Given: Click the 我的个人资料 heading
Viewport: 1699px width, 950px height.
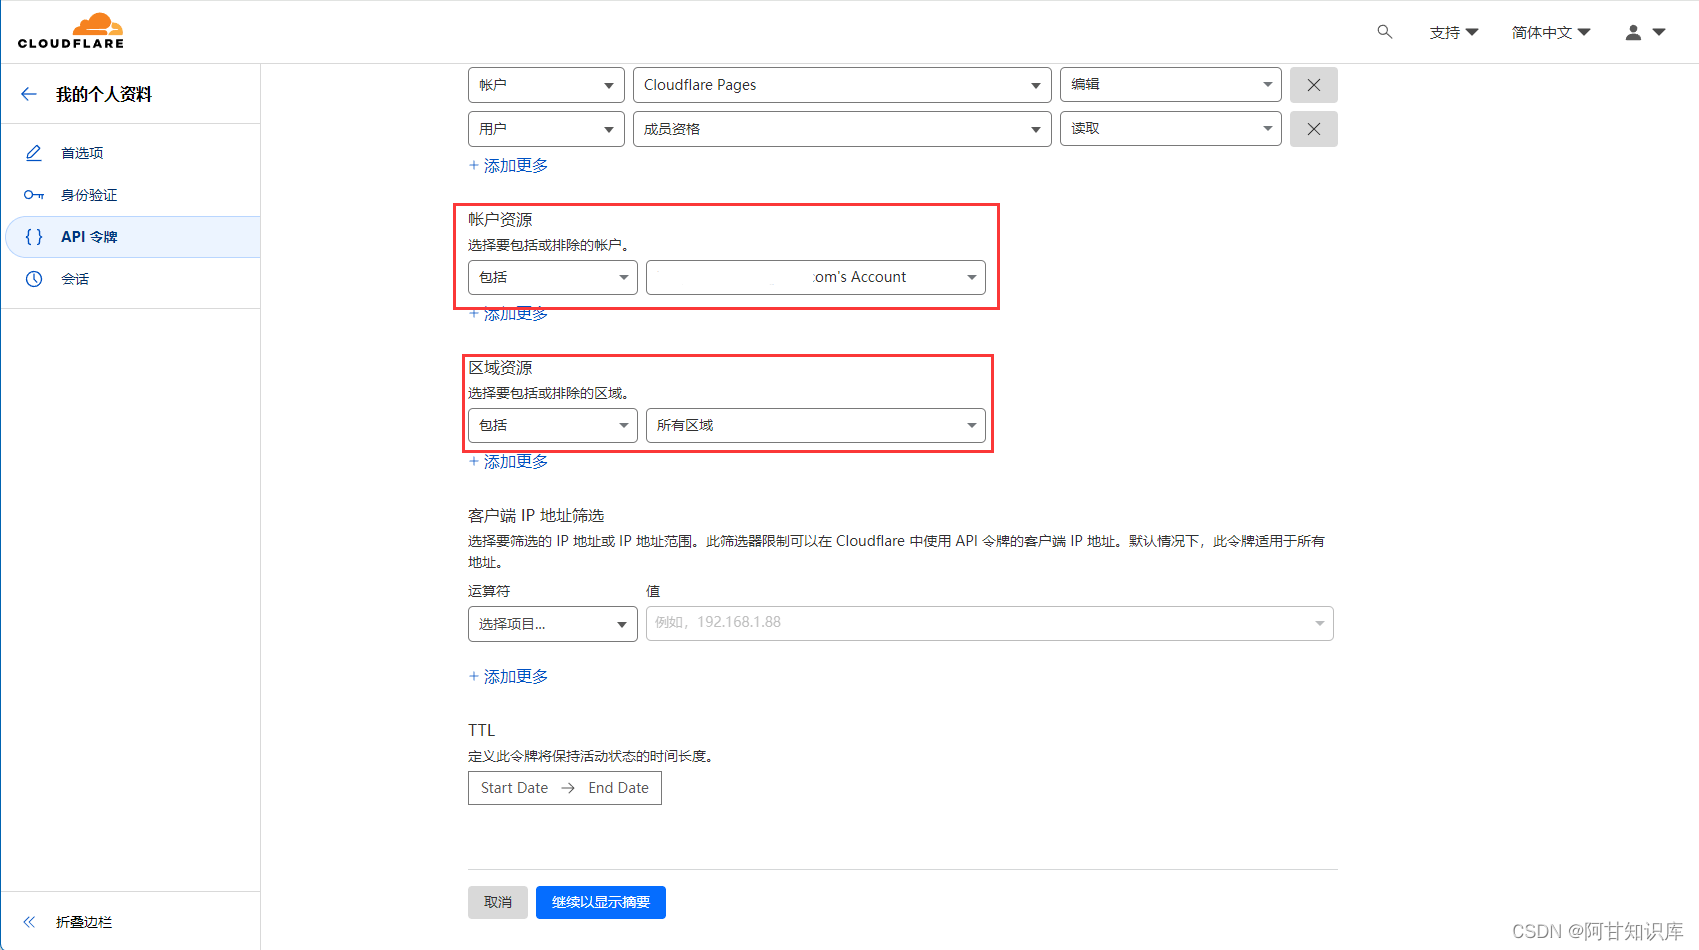Looking at the screenshot, I should pos(104,94).
